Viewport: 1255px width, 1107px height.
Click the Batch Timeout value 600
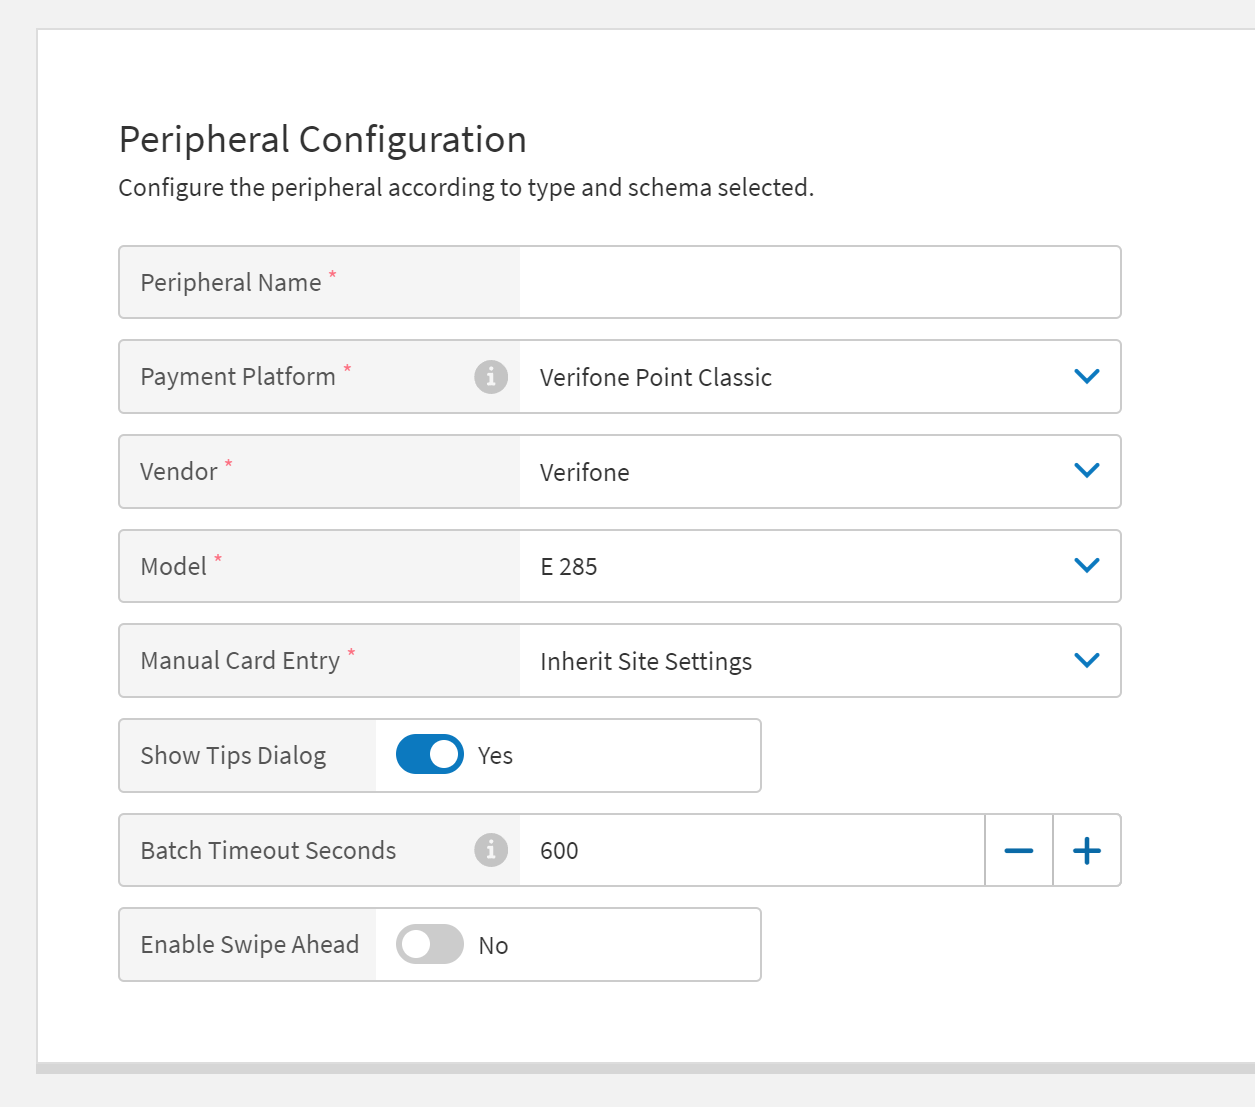coord(558,851)
